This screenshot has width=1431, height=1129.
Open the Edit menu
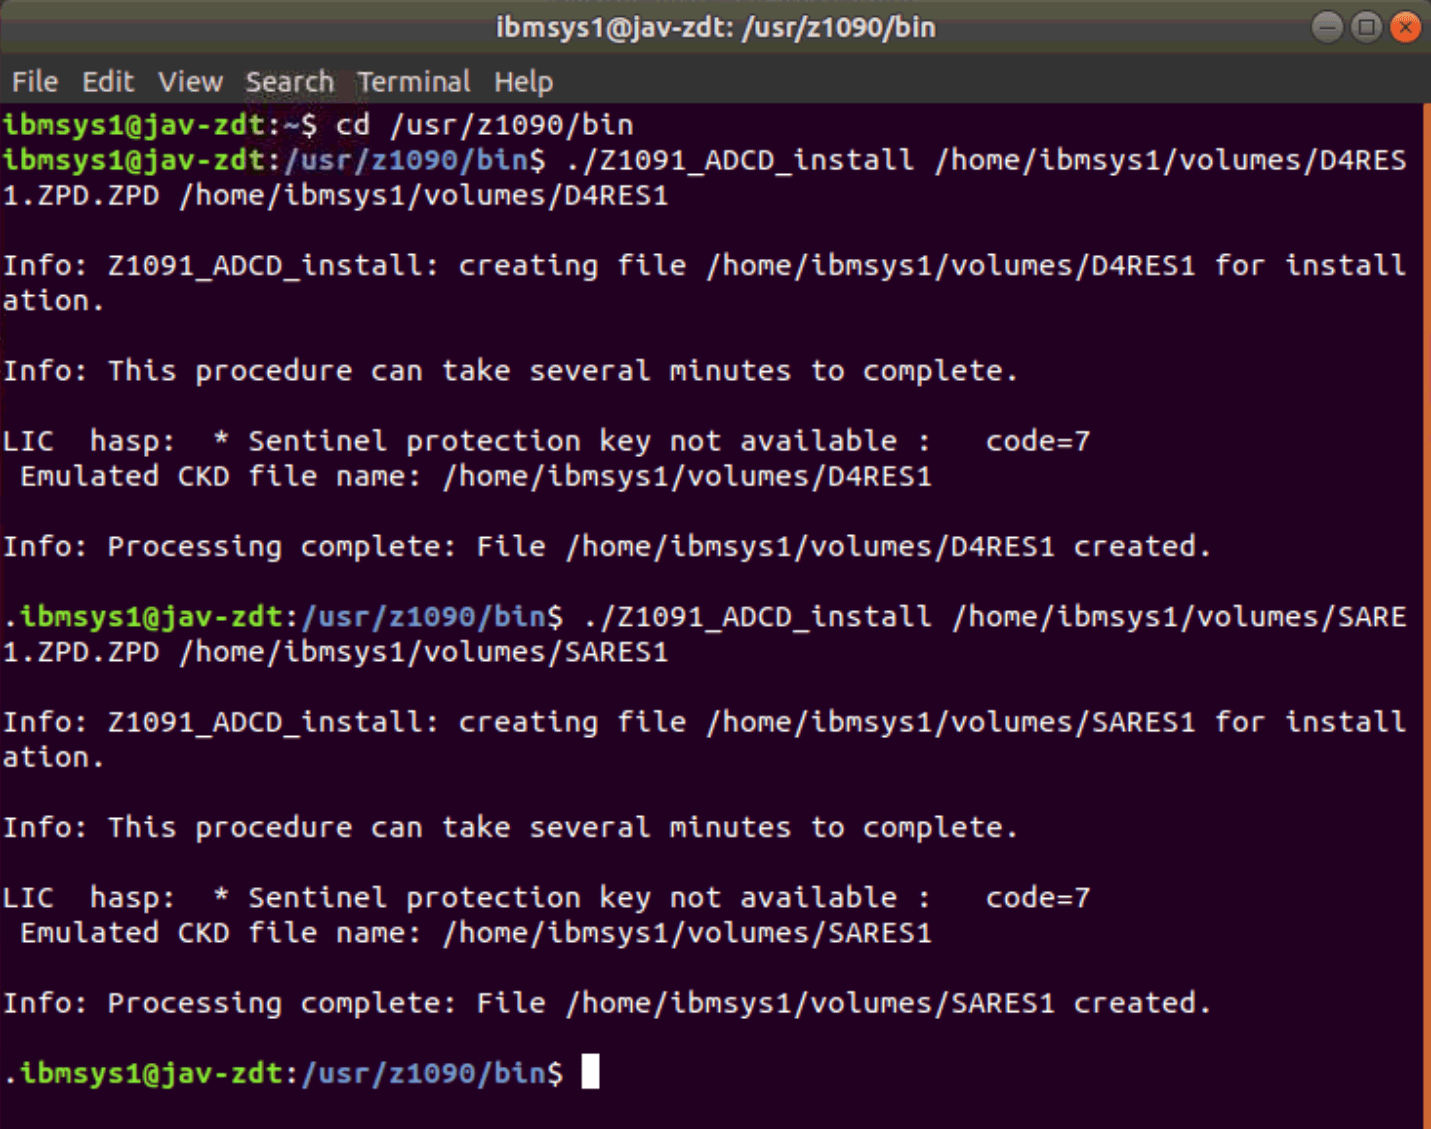click(108, 81)
